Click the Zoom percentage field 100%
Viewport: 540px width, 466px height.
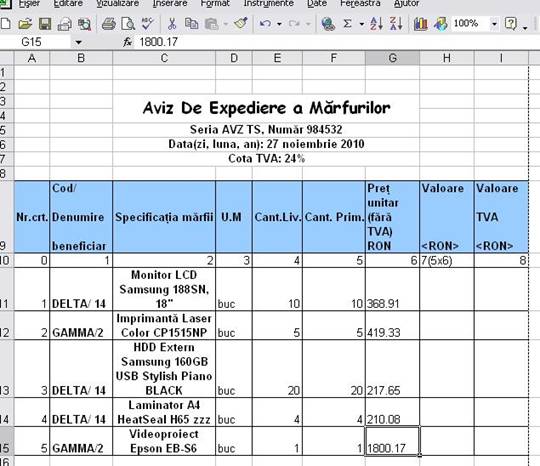coord(471,24)
